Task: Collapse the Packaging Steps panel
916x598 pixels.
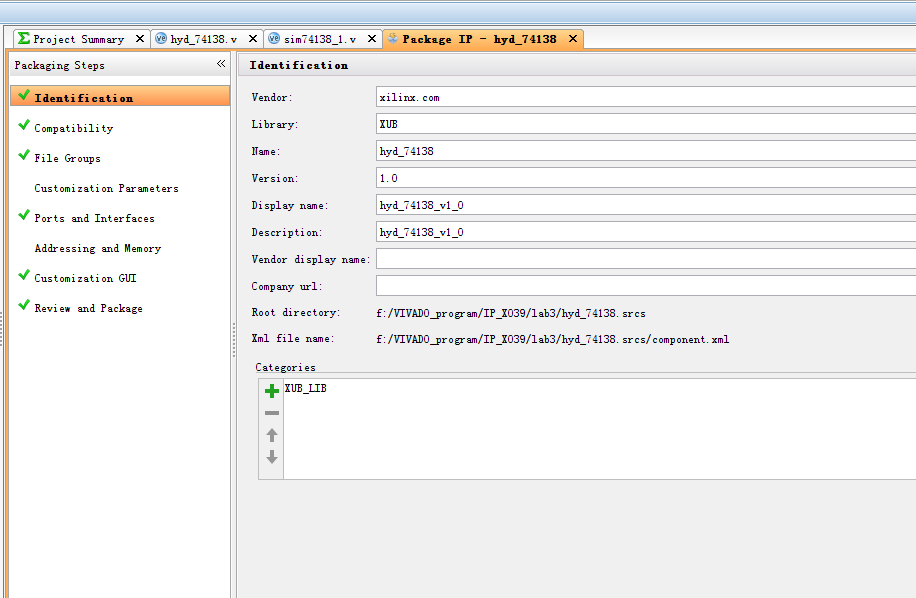Action: [x=221, y=64]
